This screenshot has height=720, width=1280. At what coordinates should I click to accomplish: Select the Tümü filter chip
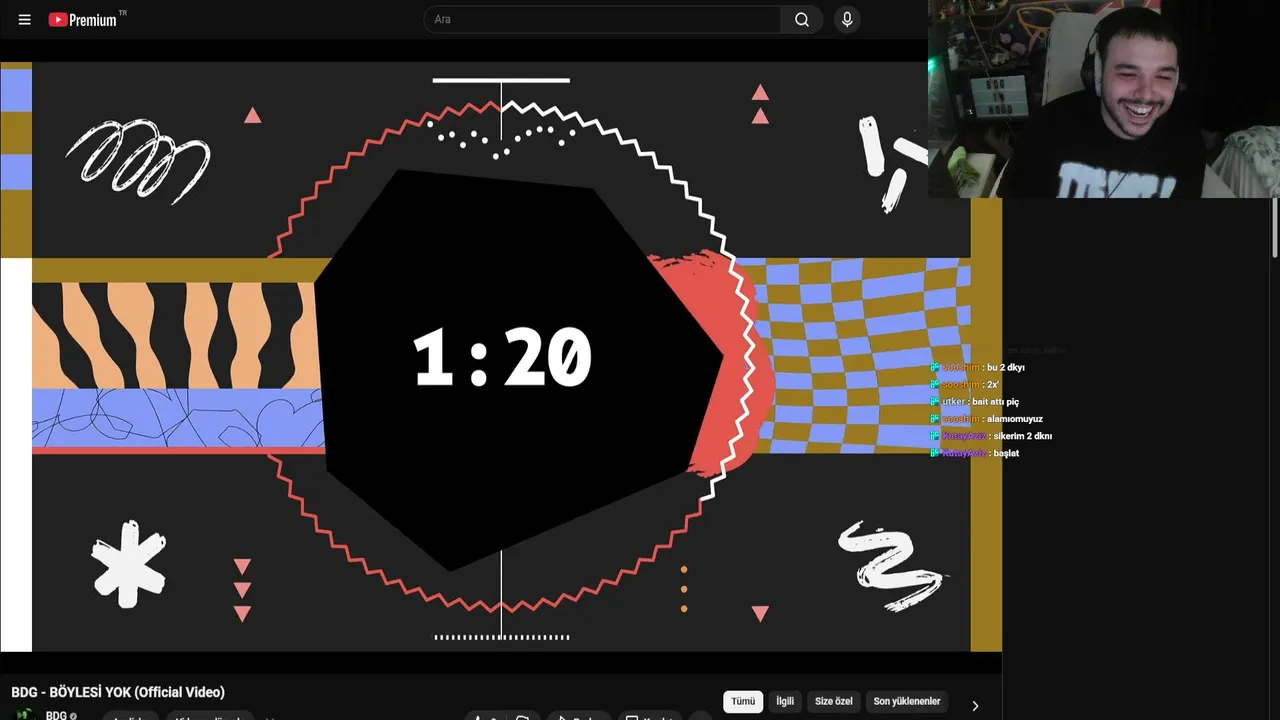(x=743, y=702)
